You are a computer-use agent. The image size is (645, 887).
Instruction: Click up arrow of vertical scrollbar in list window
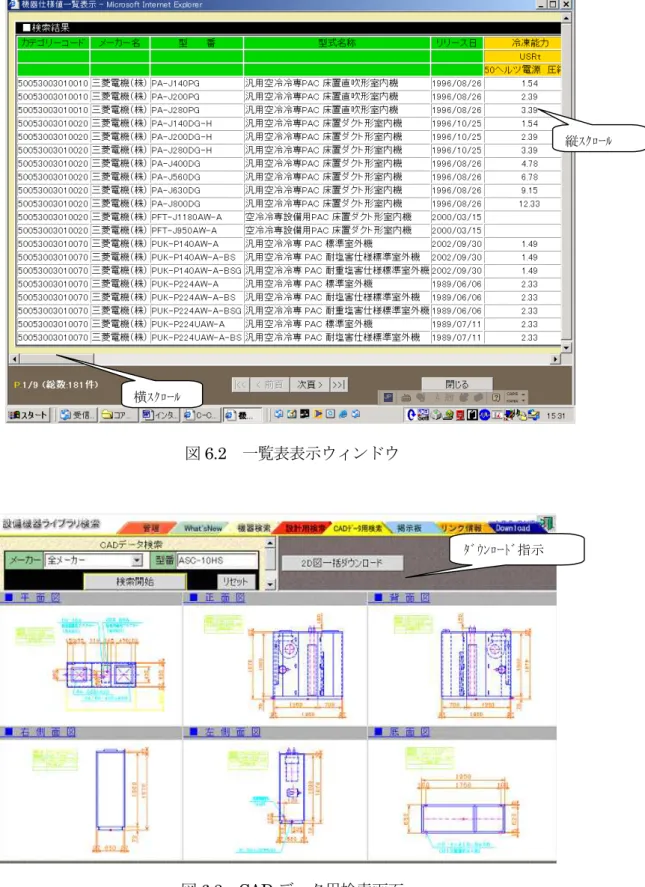coord(566,19)
